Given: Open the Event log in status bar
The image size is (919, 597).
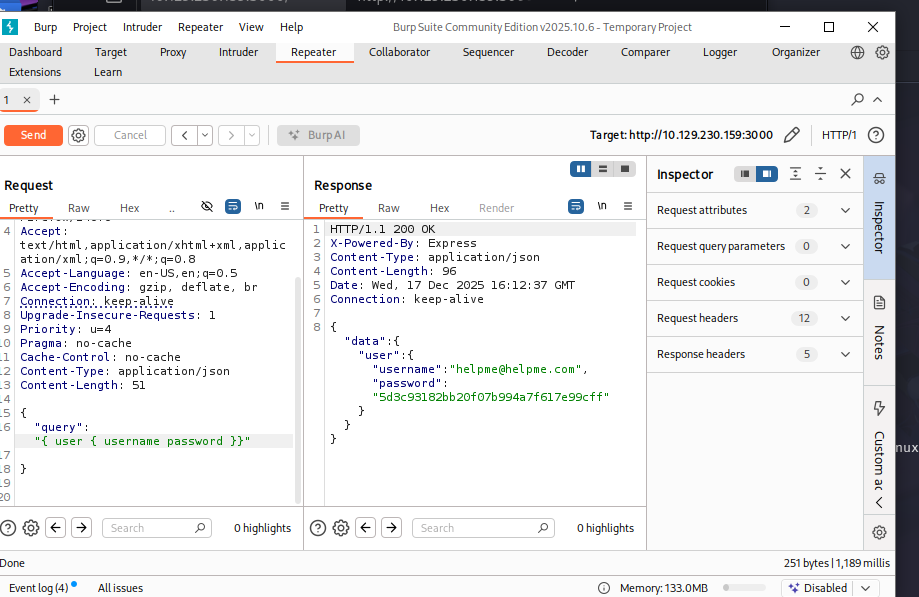Looking at the screenshot, I should click(x=38, y=588).
